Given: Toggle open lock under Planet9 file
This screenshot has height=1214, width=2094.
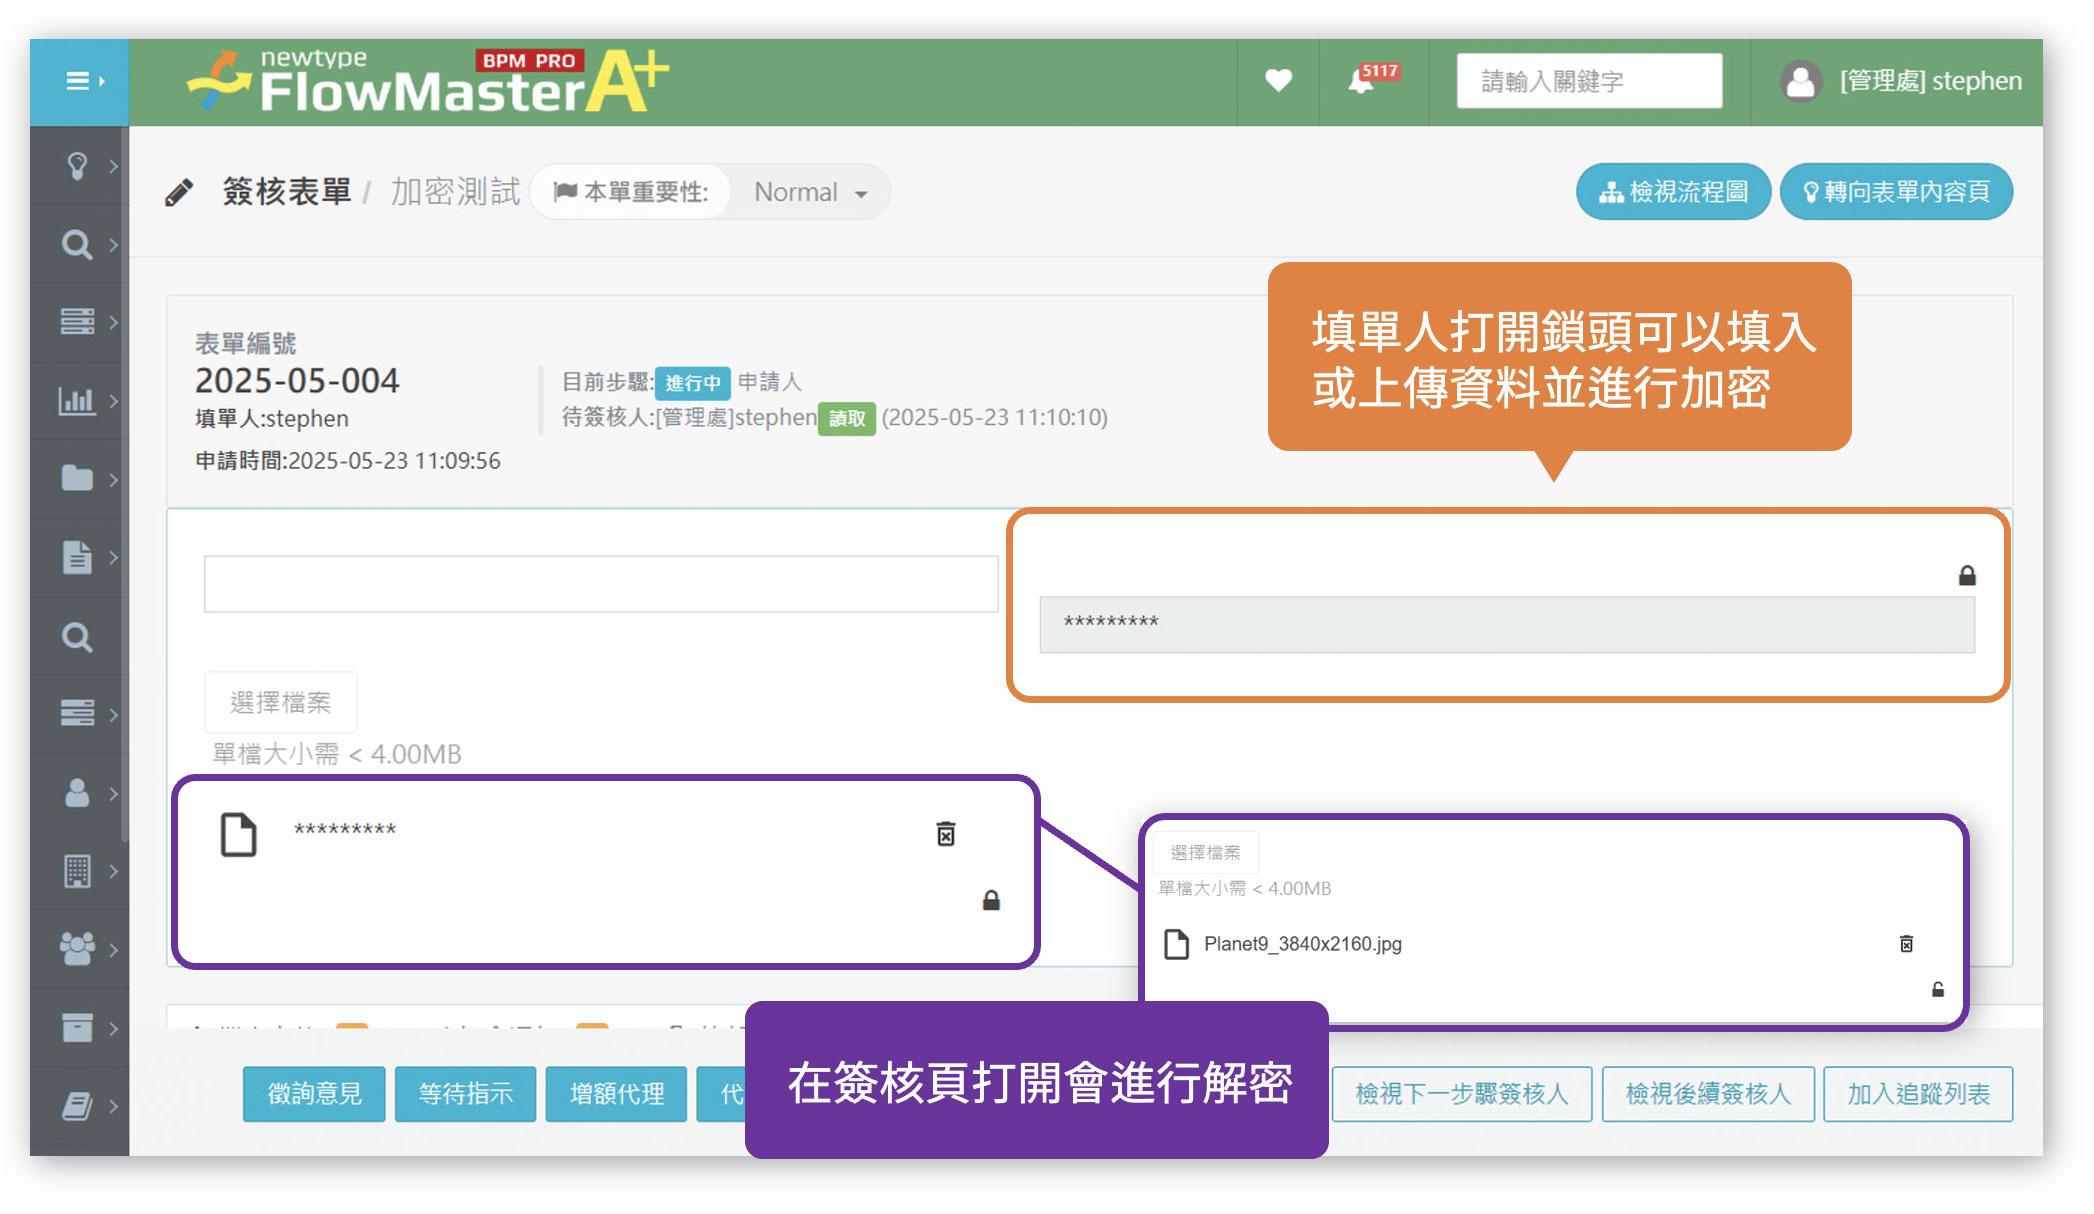Looking at the screenshot, I should 1937,990.
